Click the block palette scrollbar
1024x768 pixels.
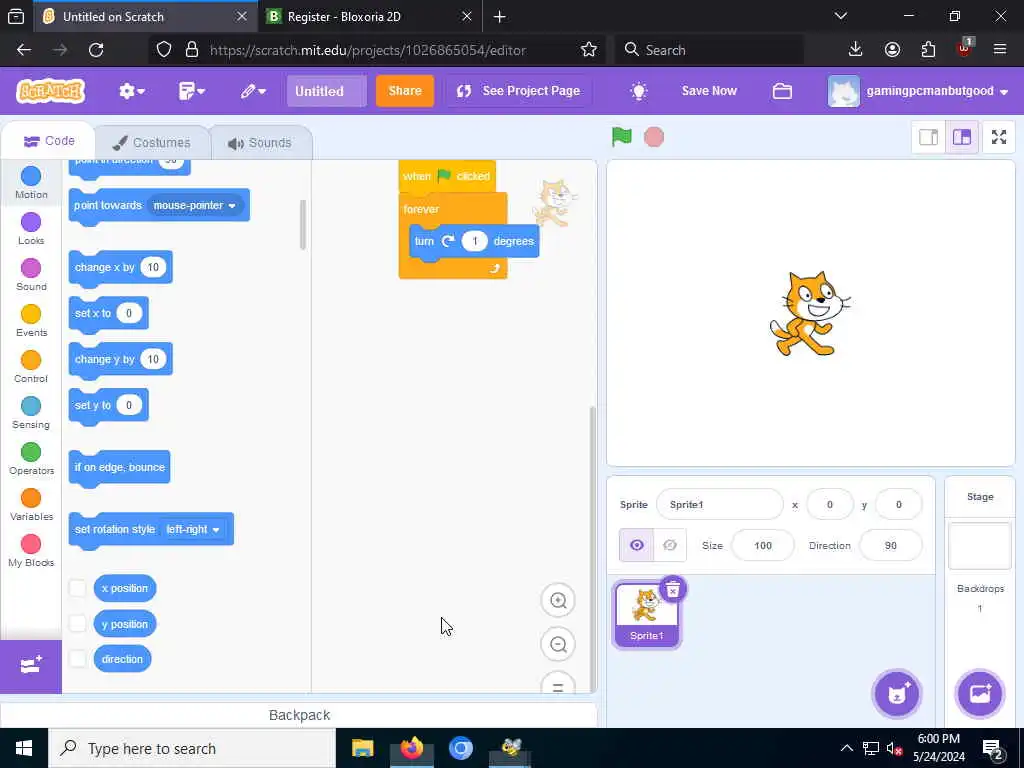302,225
